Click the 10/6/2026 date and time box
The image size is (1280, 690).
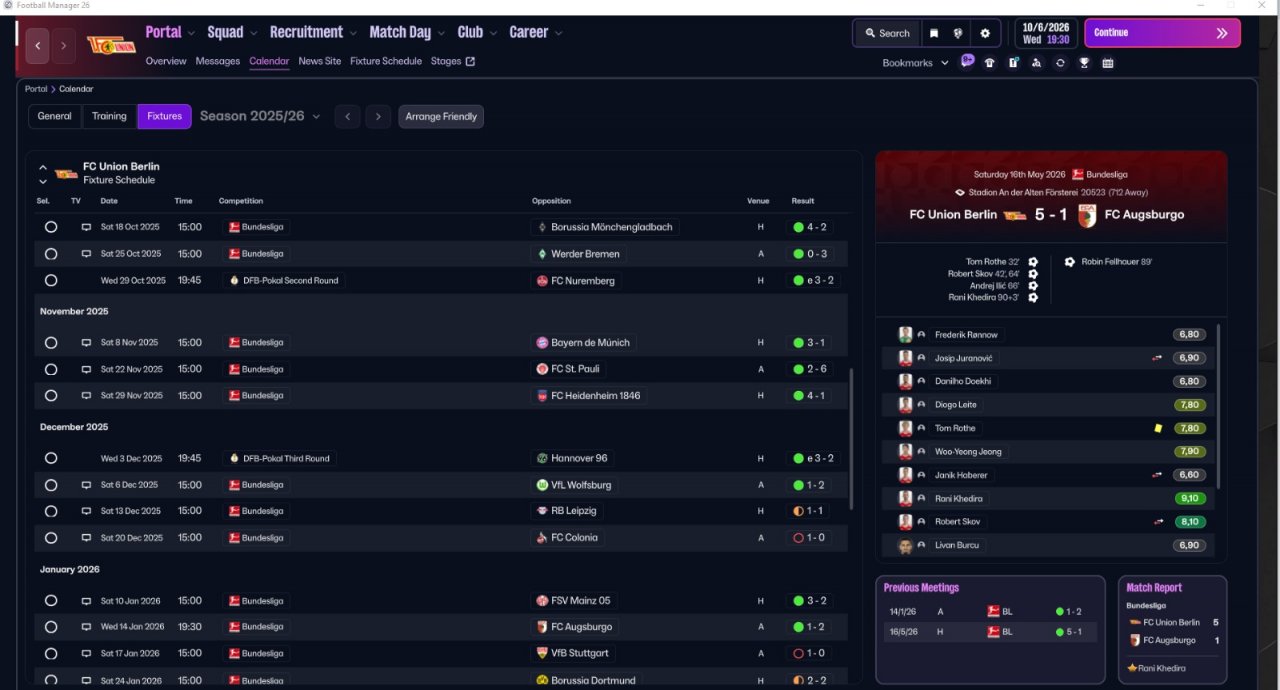coord(1046,33)
